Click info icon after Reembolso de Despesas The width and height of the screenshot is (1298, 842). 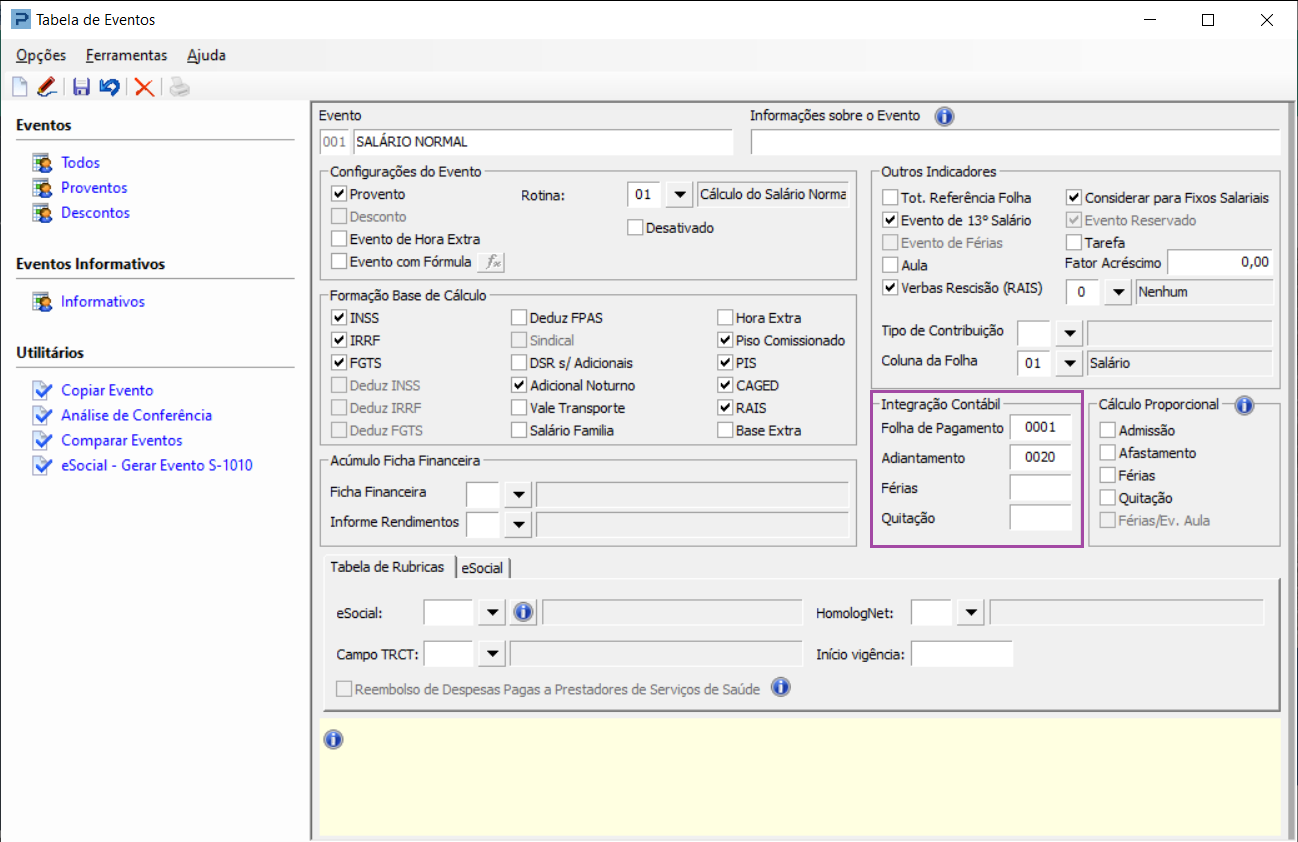pos(781,688)
